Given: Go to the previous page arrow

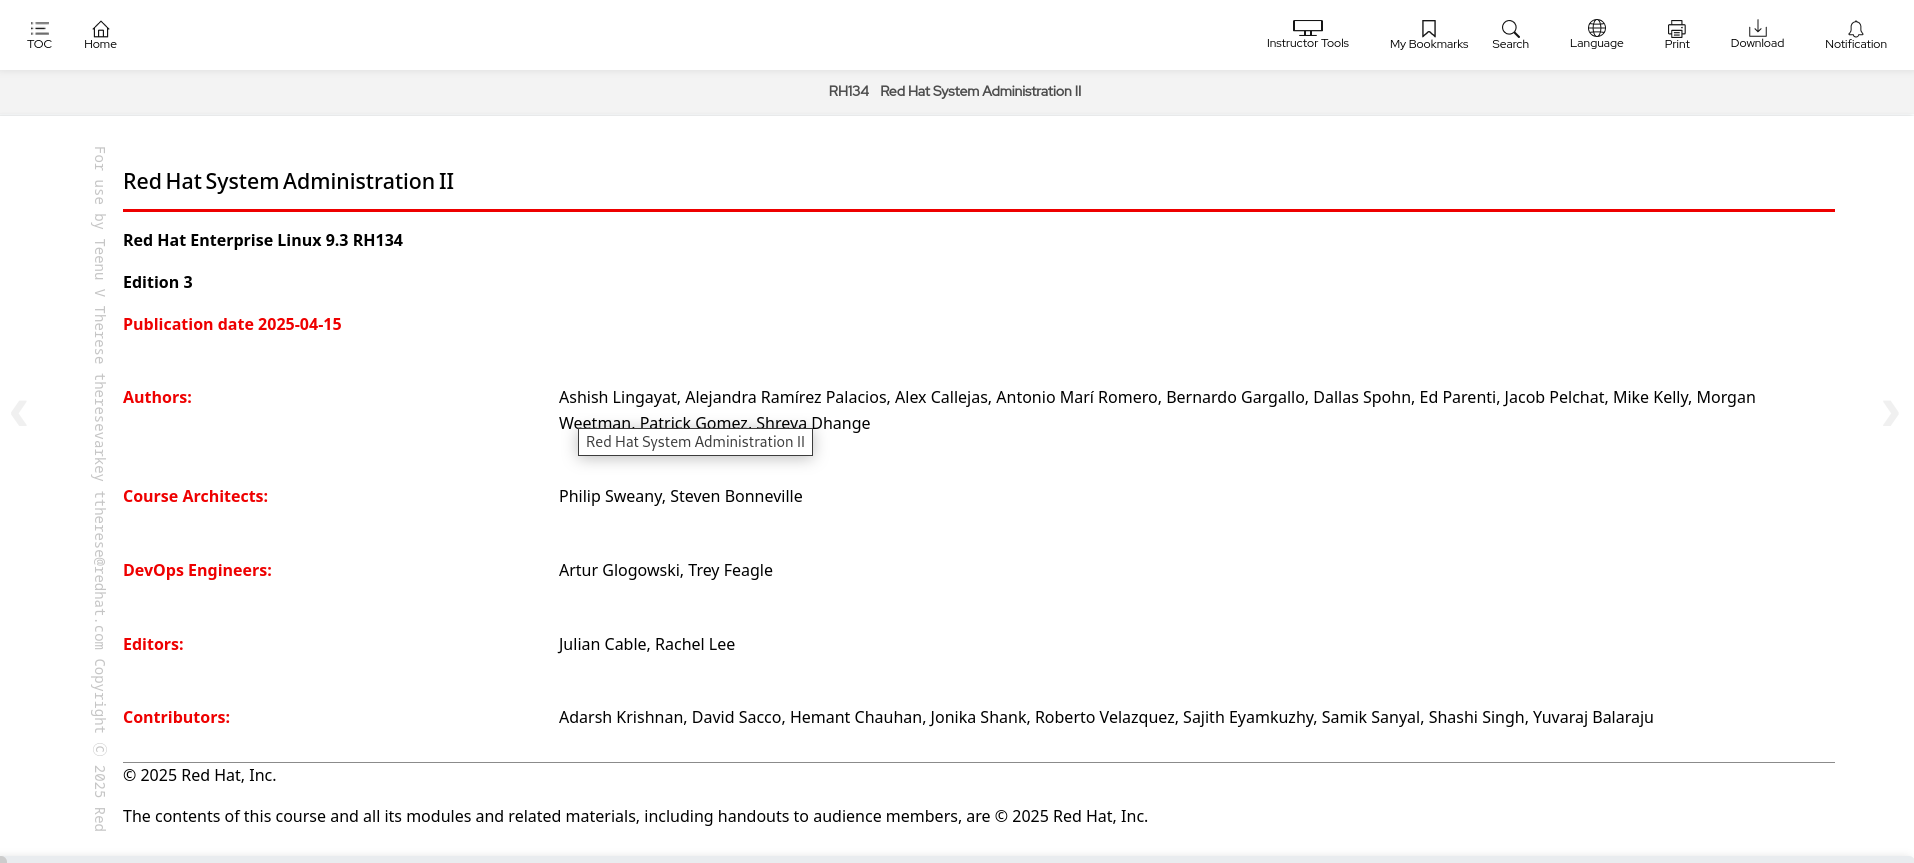Looking at the screenshot, I should (19, 413).
